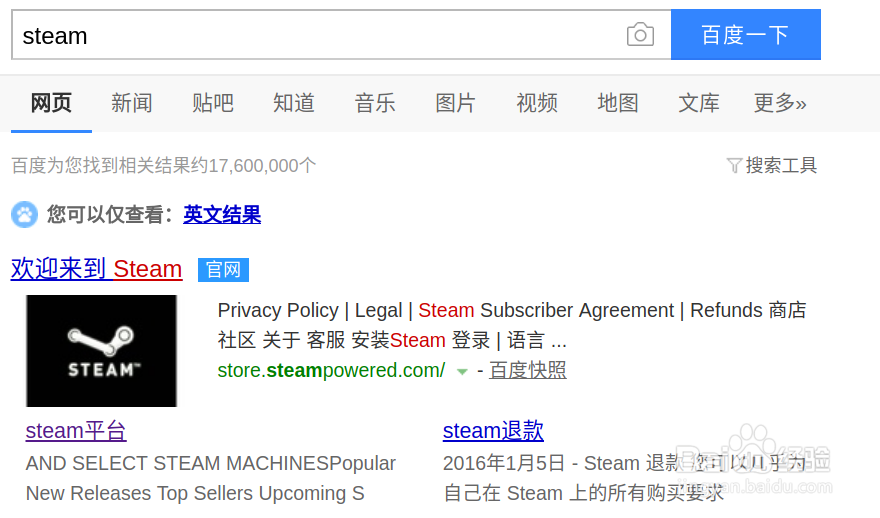Click the store.steampowered.com/ URL
Viewport: 880px width, 518px height.
(331, 370)
